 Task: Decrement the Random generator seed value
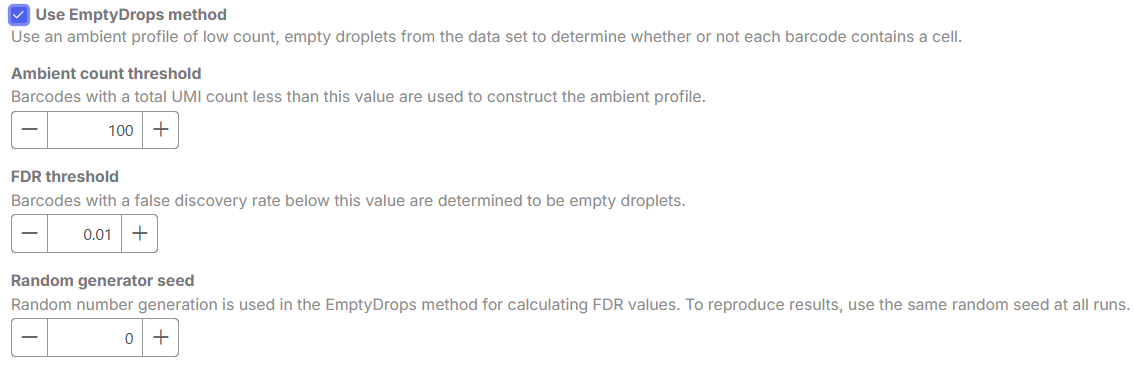point(30,338)
